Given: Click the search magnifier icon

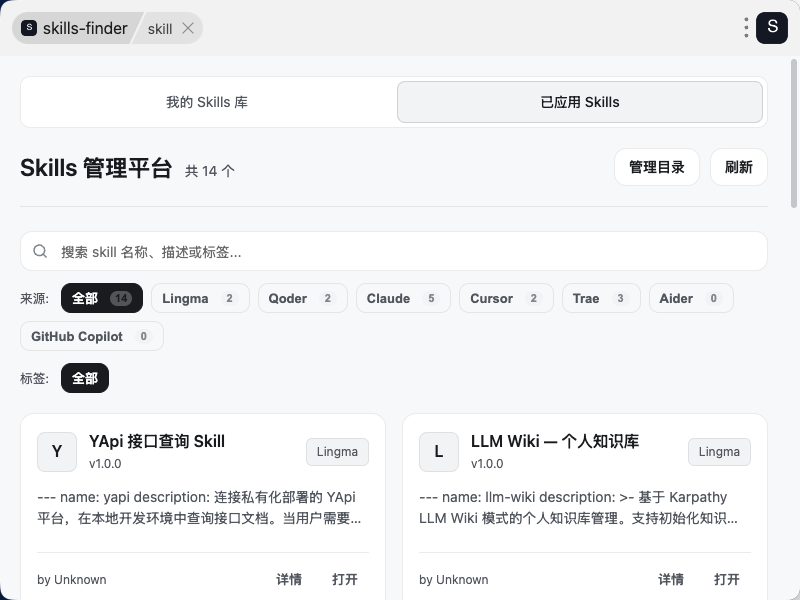Looking at the screenshot, I should point(40,251).
